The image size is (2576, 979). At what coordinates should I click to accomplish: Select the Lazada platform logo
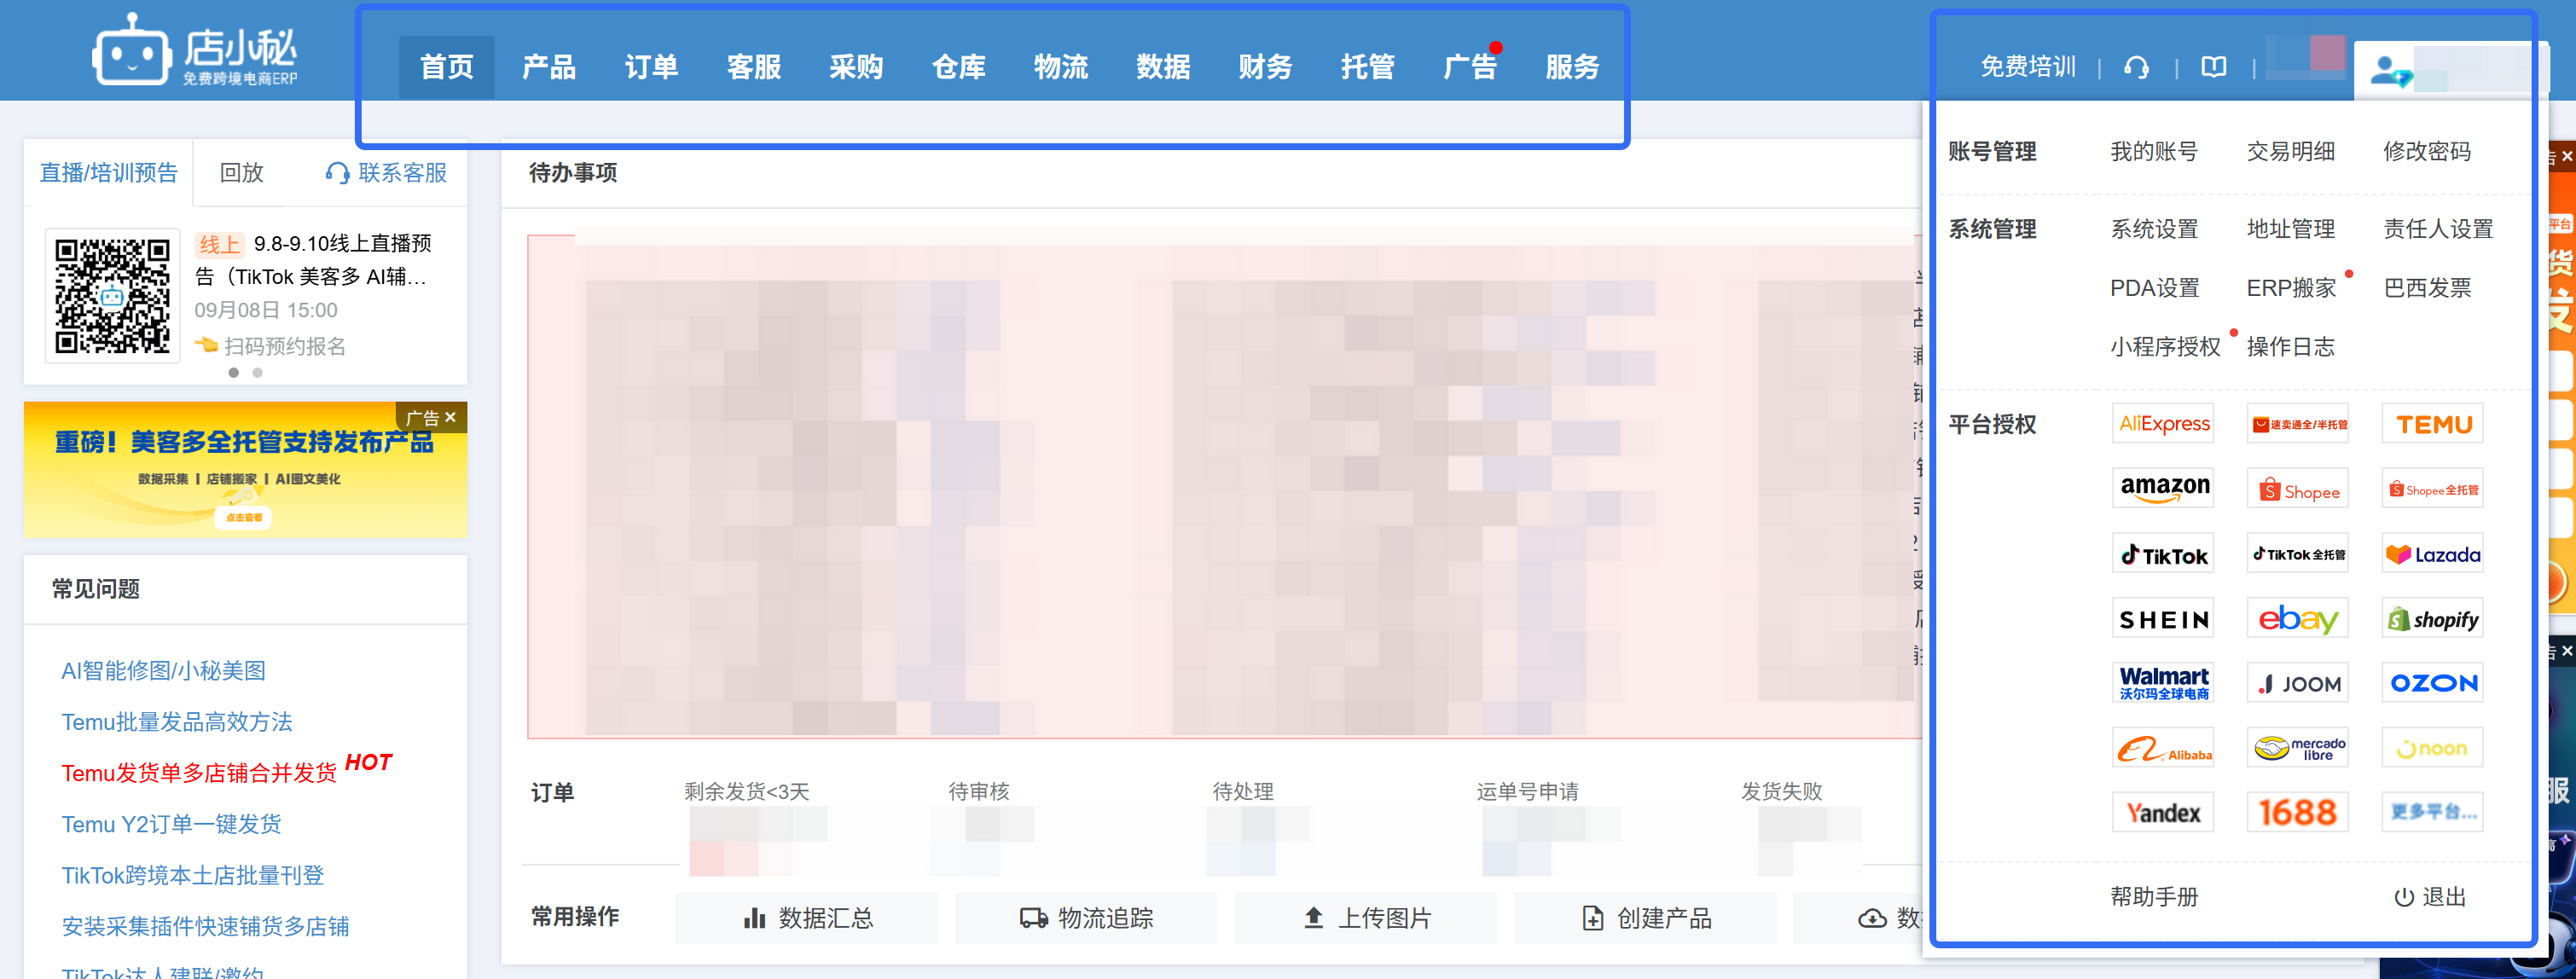(2433, 554)
